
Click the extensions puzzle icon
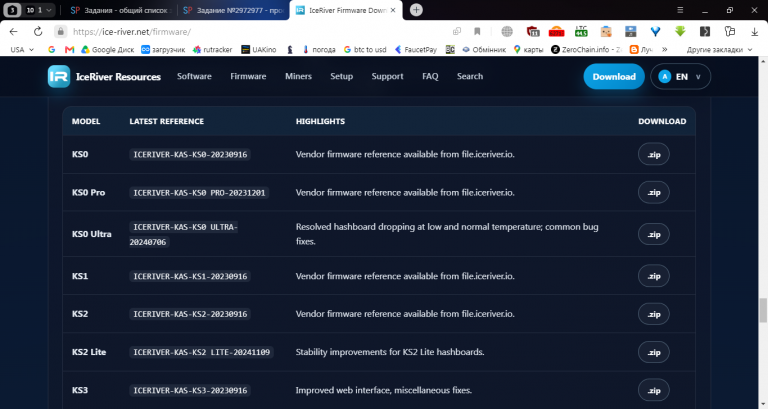coord(730,31)
